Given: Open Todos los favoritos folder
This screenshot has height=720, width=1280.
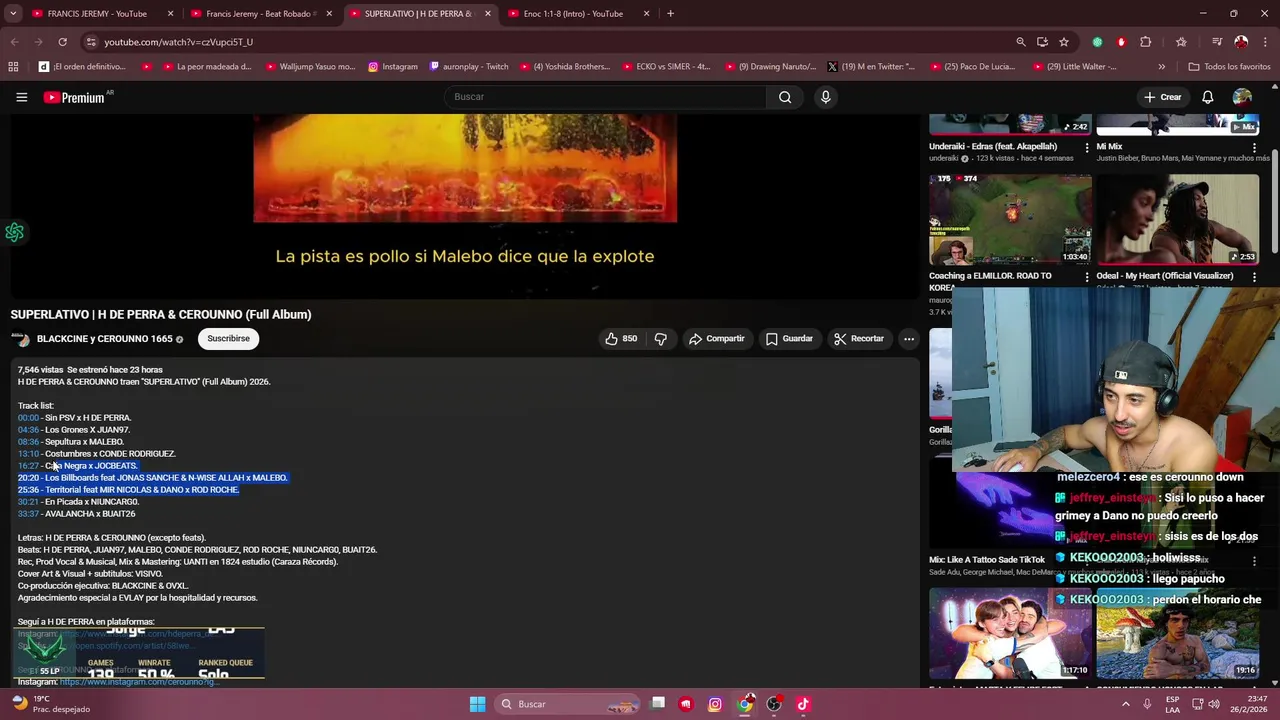Looking at the screenshot, I should point(1229,67).
